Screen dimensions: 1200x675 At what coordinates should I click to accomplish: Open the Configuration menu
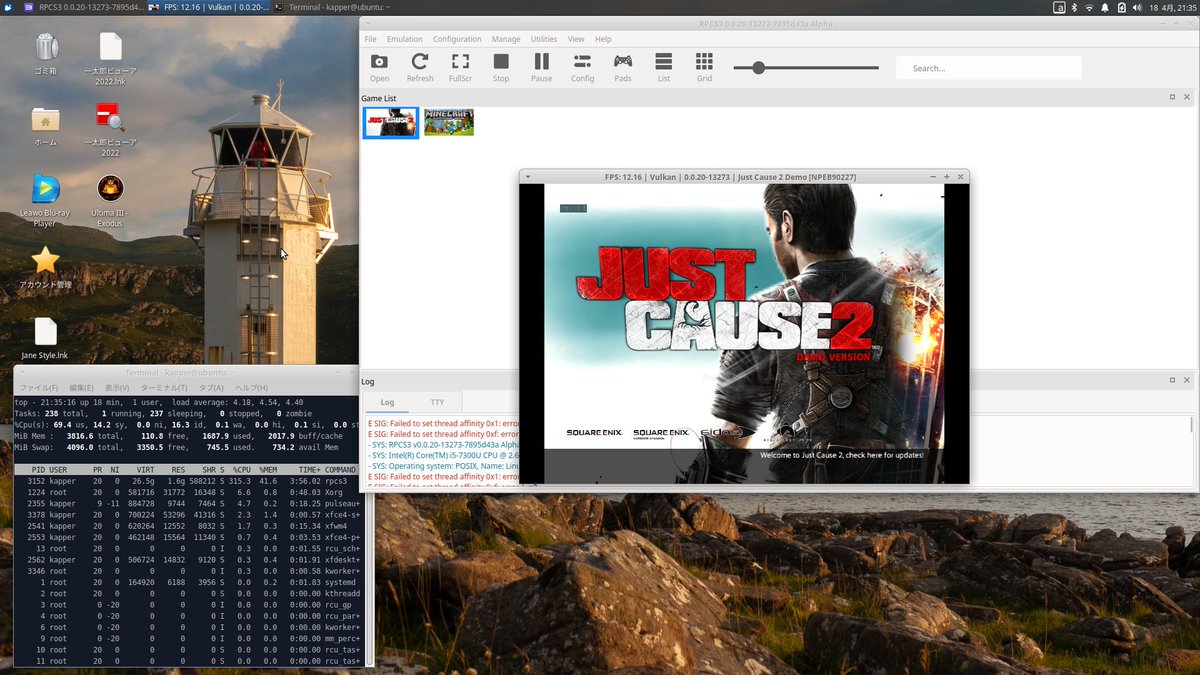[x=457, y=39]
